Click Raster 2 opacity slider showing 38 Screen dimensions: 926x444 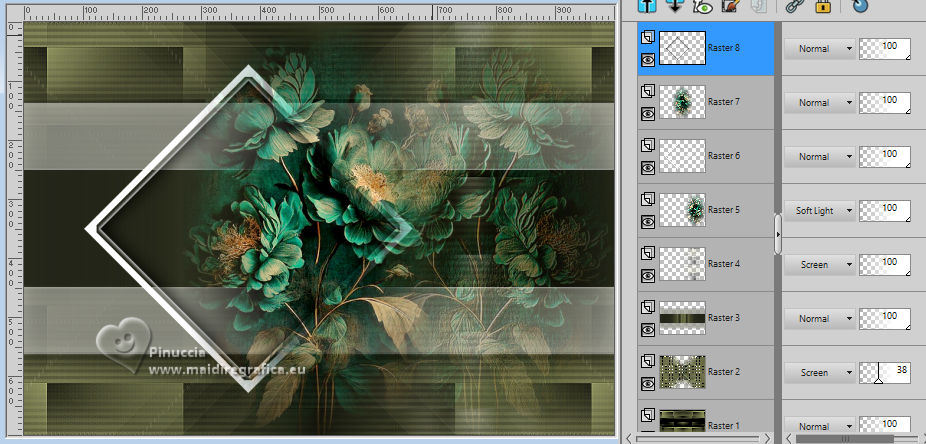885,373
